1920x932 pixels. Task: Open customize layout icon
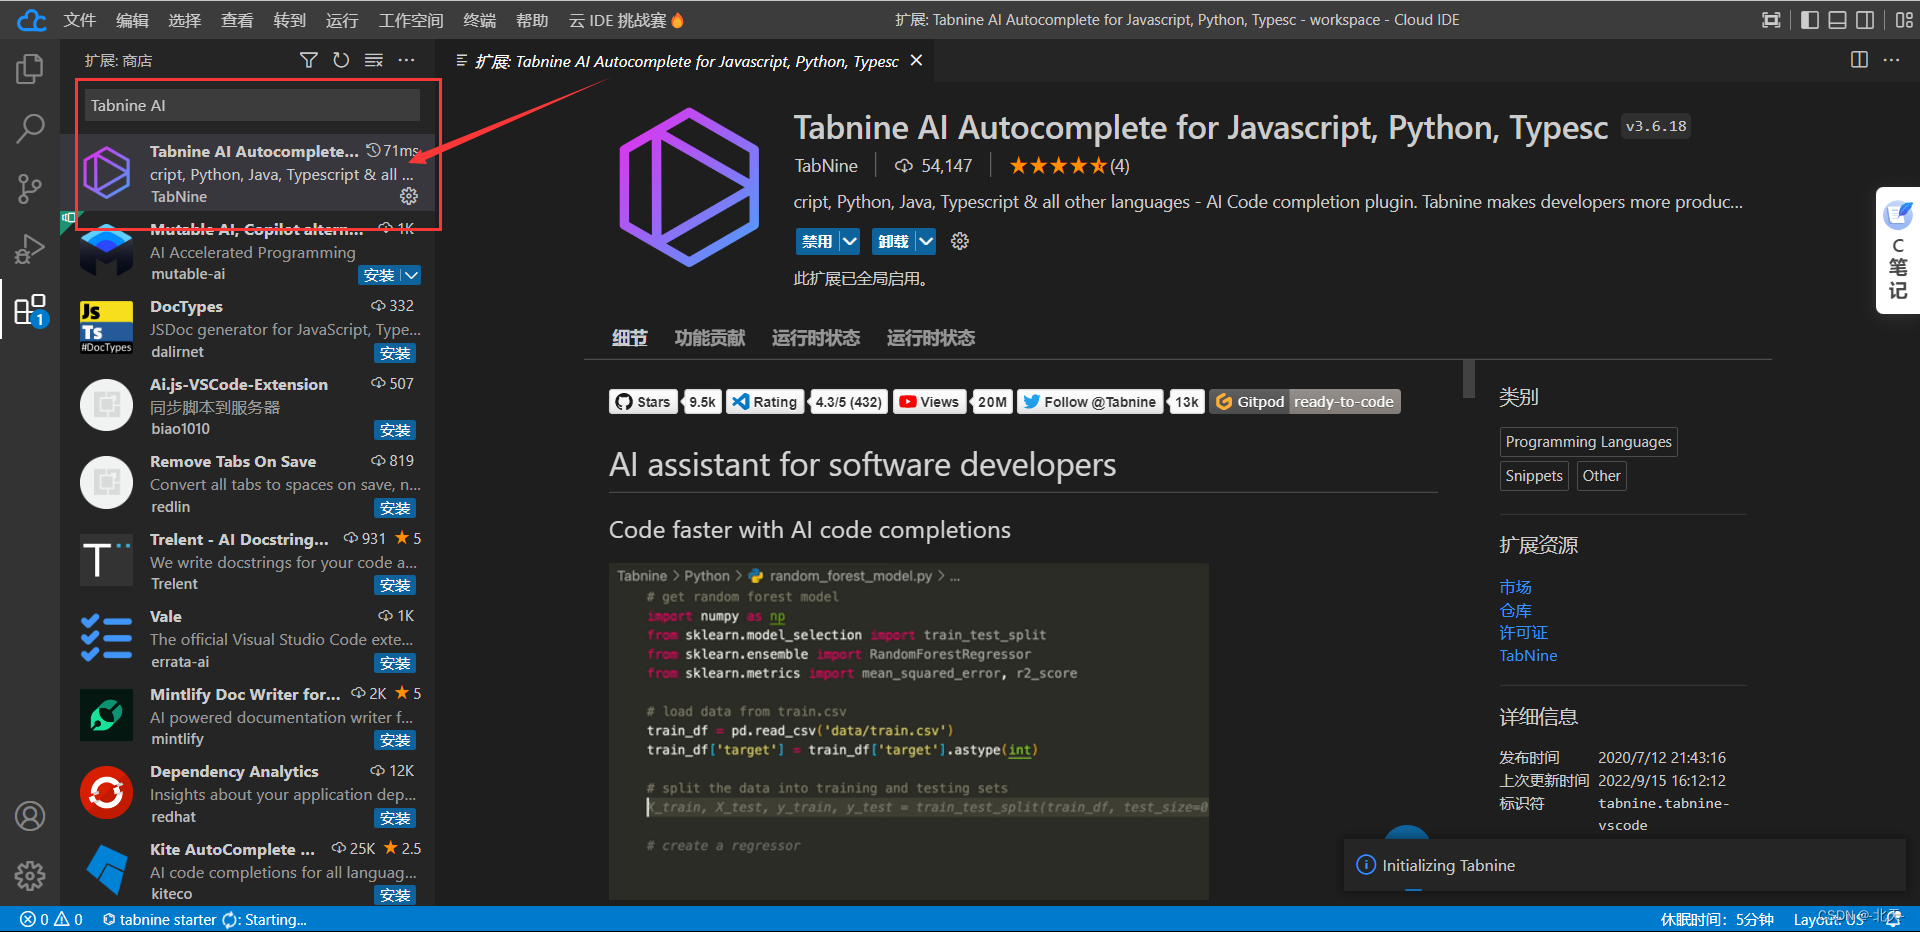coord(1904,20)
